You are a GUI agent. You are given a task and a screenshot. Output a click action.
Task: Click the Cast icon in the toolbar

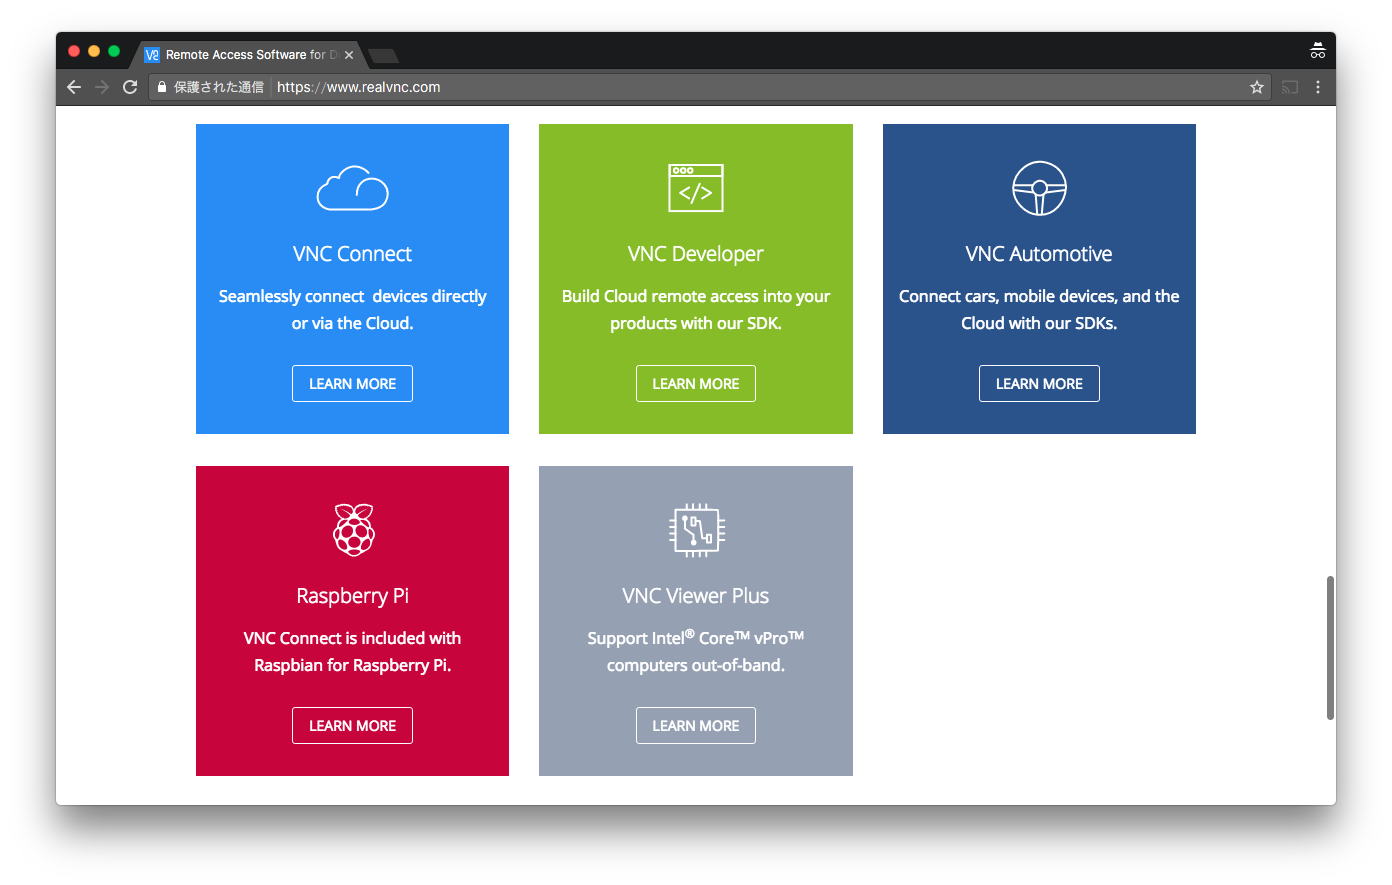(x=1290, y=87)
